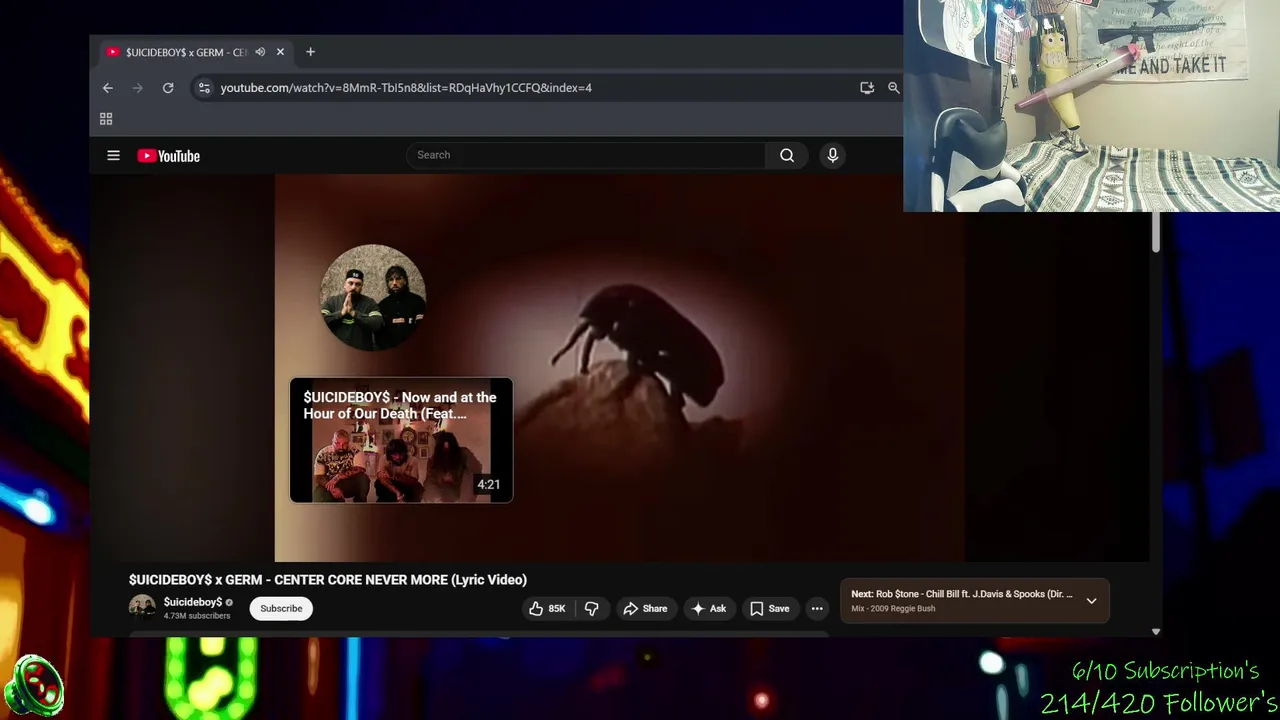Subscribe to the $uicideboy$ channel
Image resolution: width=1280 pixels, height=720 pixels.
coord(281,608)
